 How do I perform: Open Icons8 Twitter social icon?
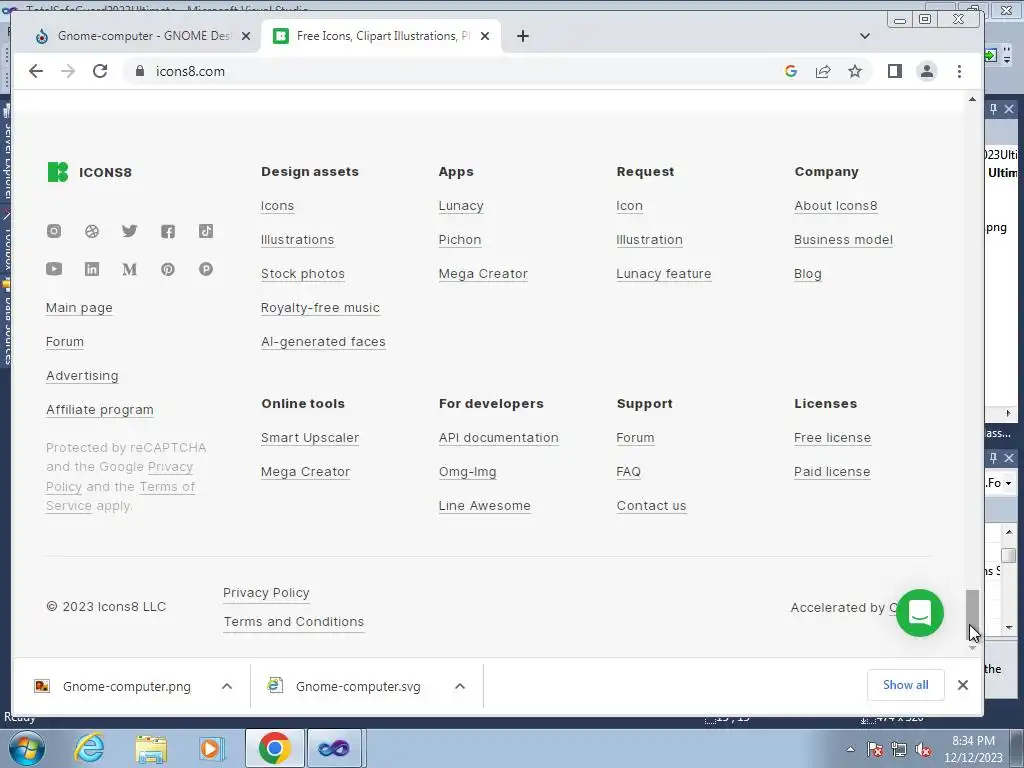point(130,231)
